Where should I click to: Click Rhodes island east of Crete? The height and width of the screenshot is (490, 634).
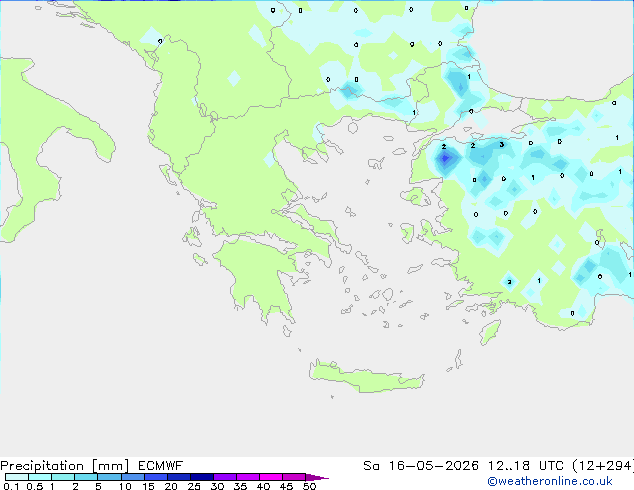point(490,332)
